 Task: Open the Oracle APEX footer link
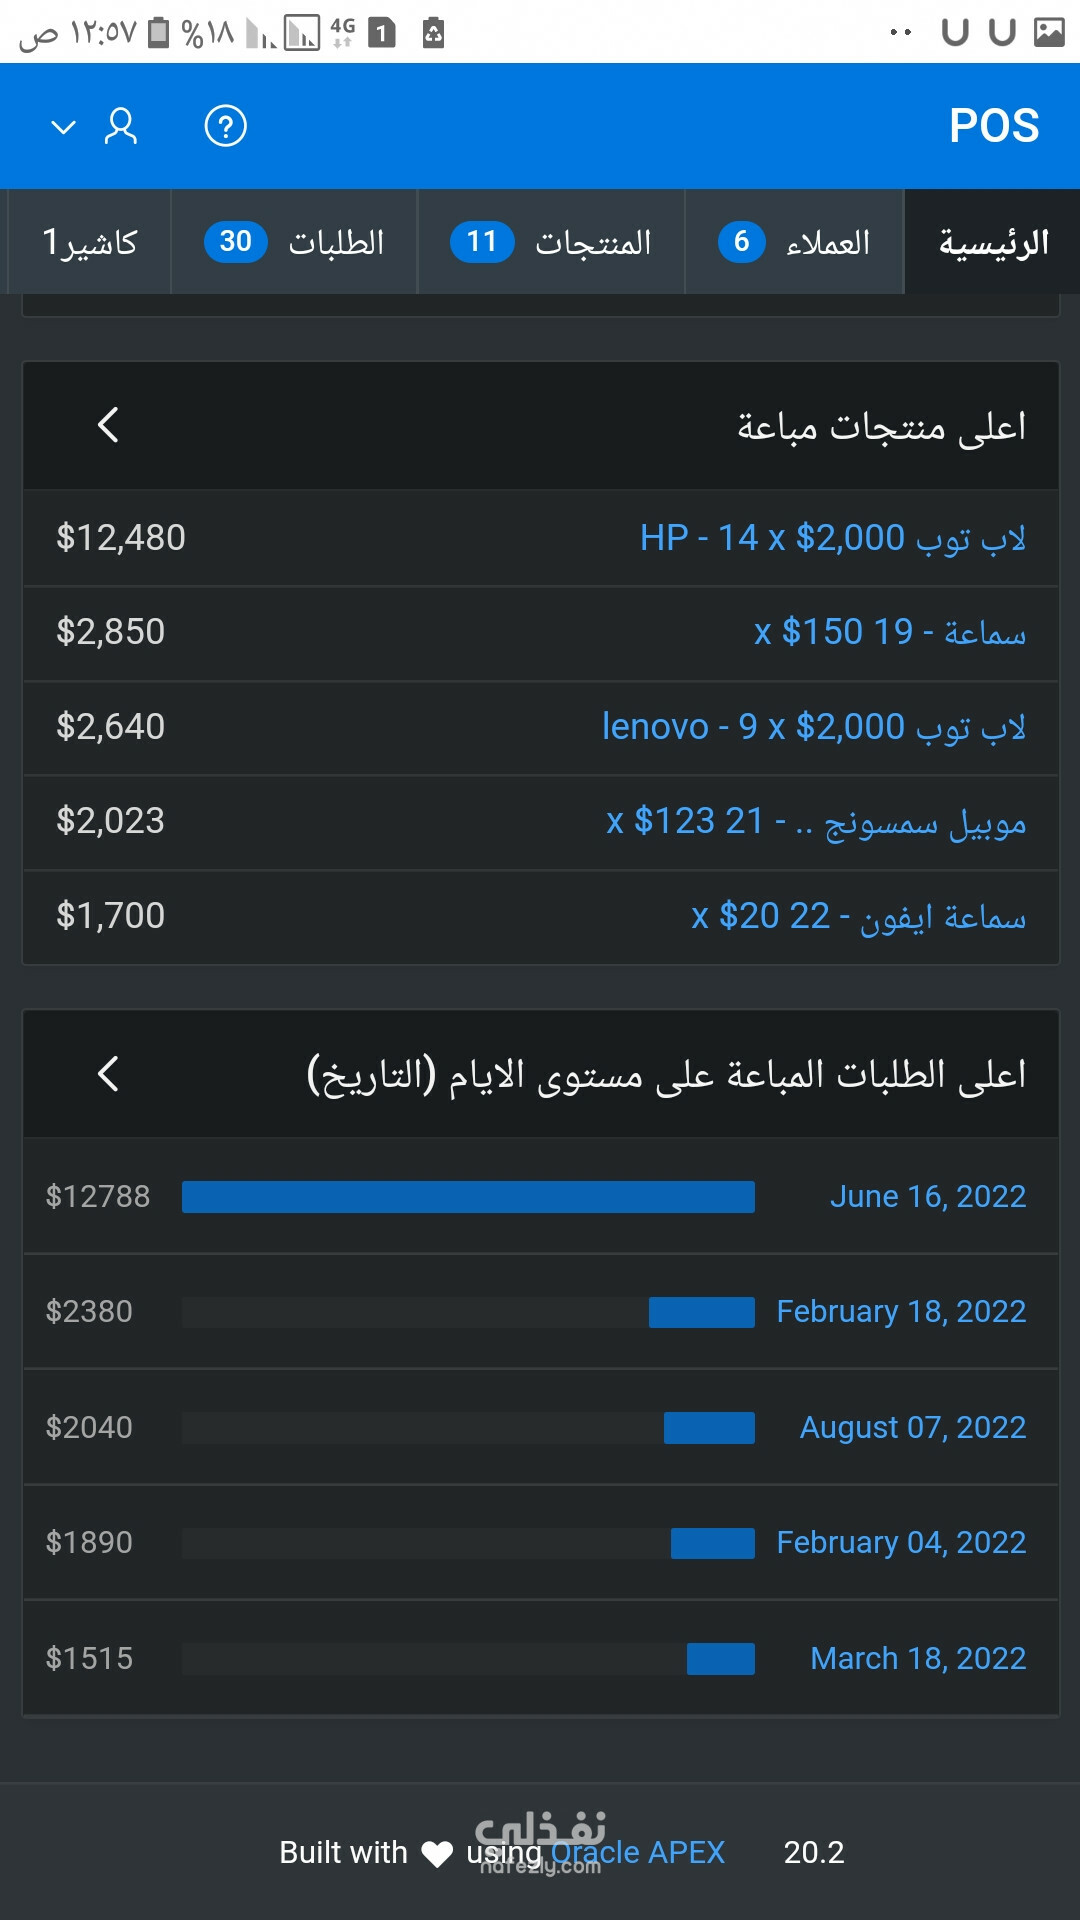tap(638, 1852)
